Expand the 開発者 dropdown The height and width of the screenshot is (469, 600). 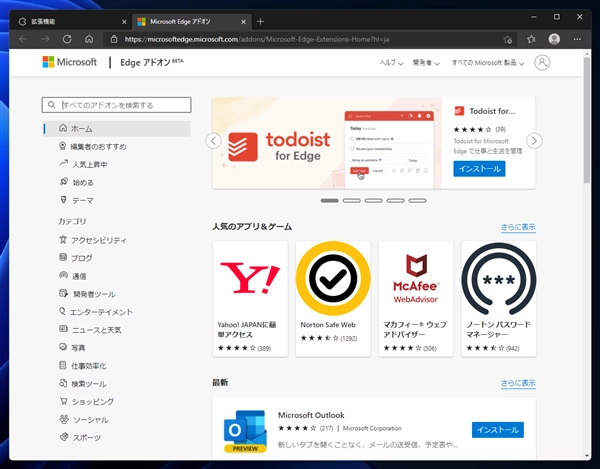point(426,63)
